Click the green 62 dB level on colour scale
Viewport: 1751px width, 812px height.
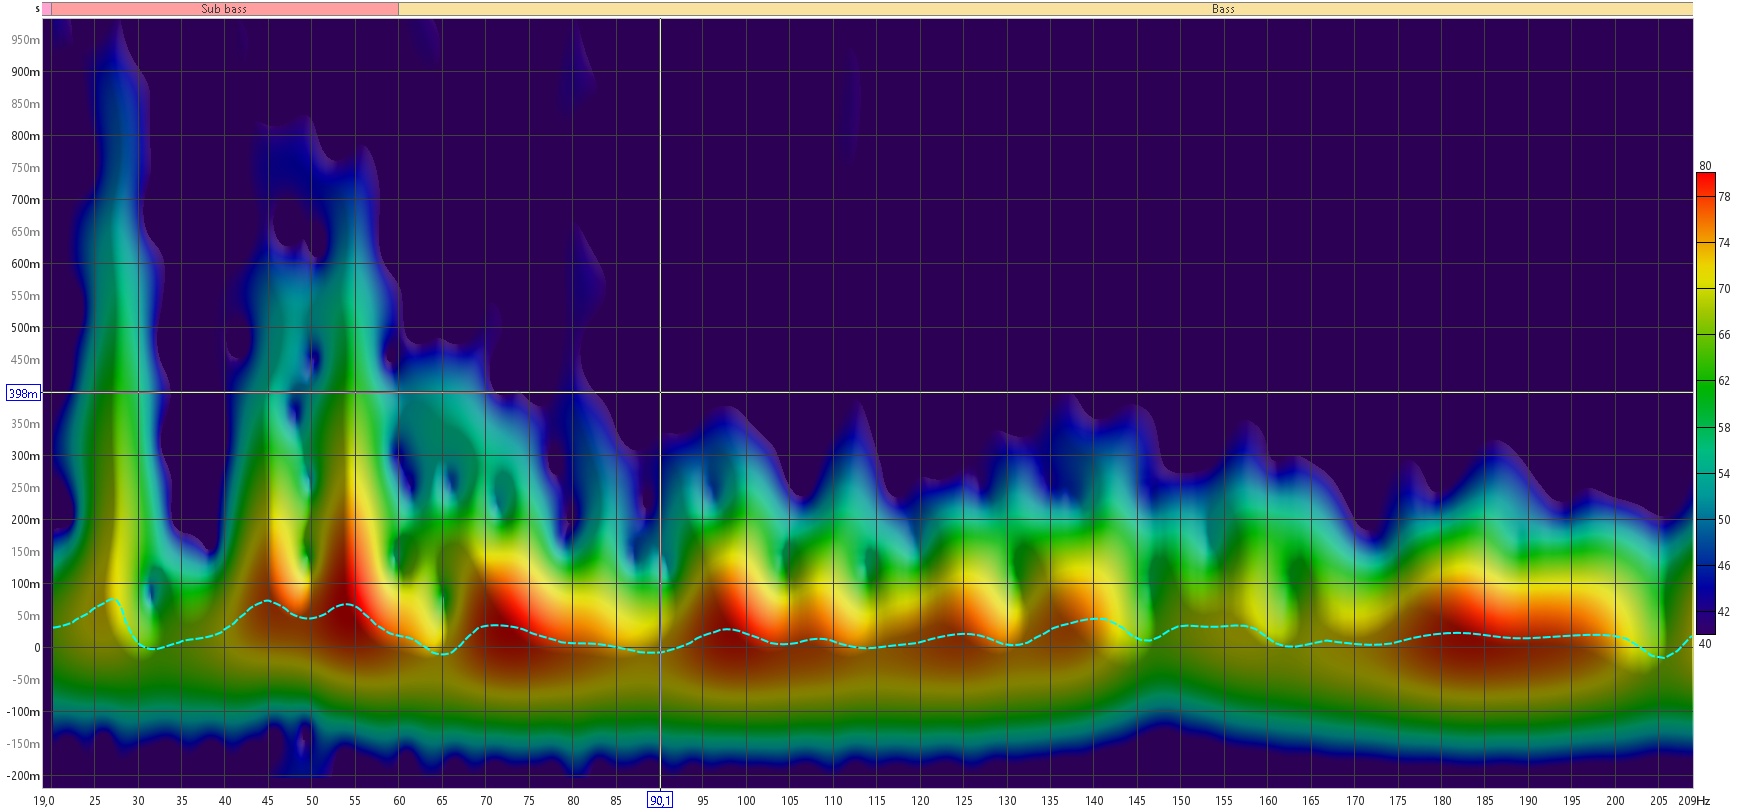1705,381
